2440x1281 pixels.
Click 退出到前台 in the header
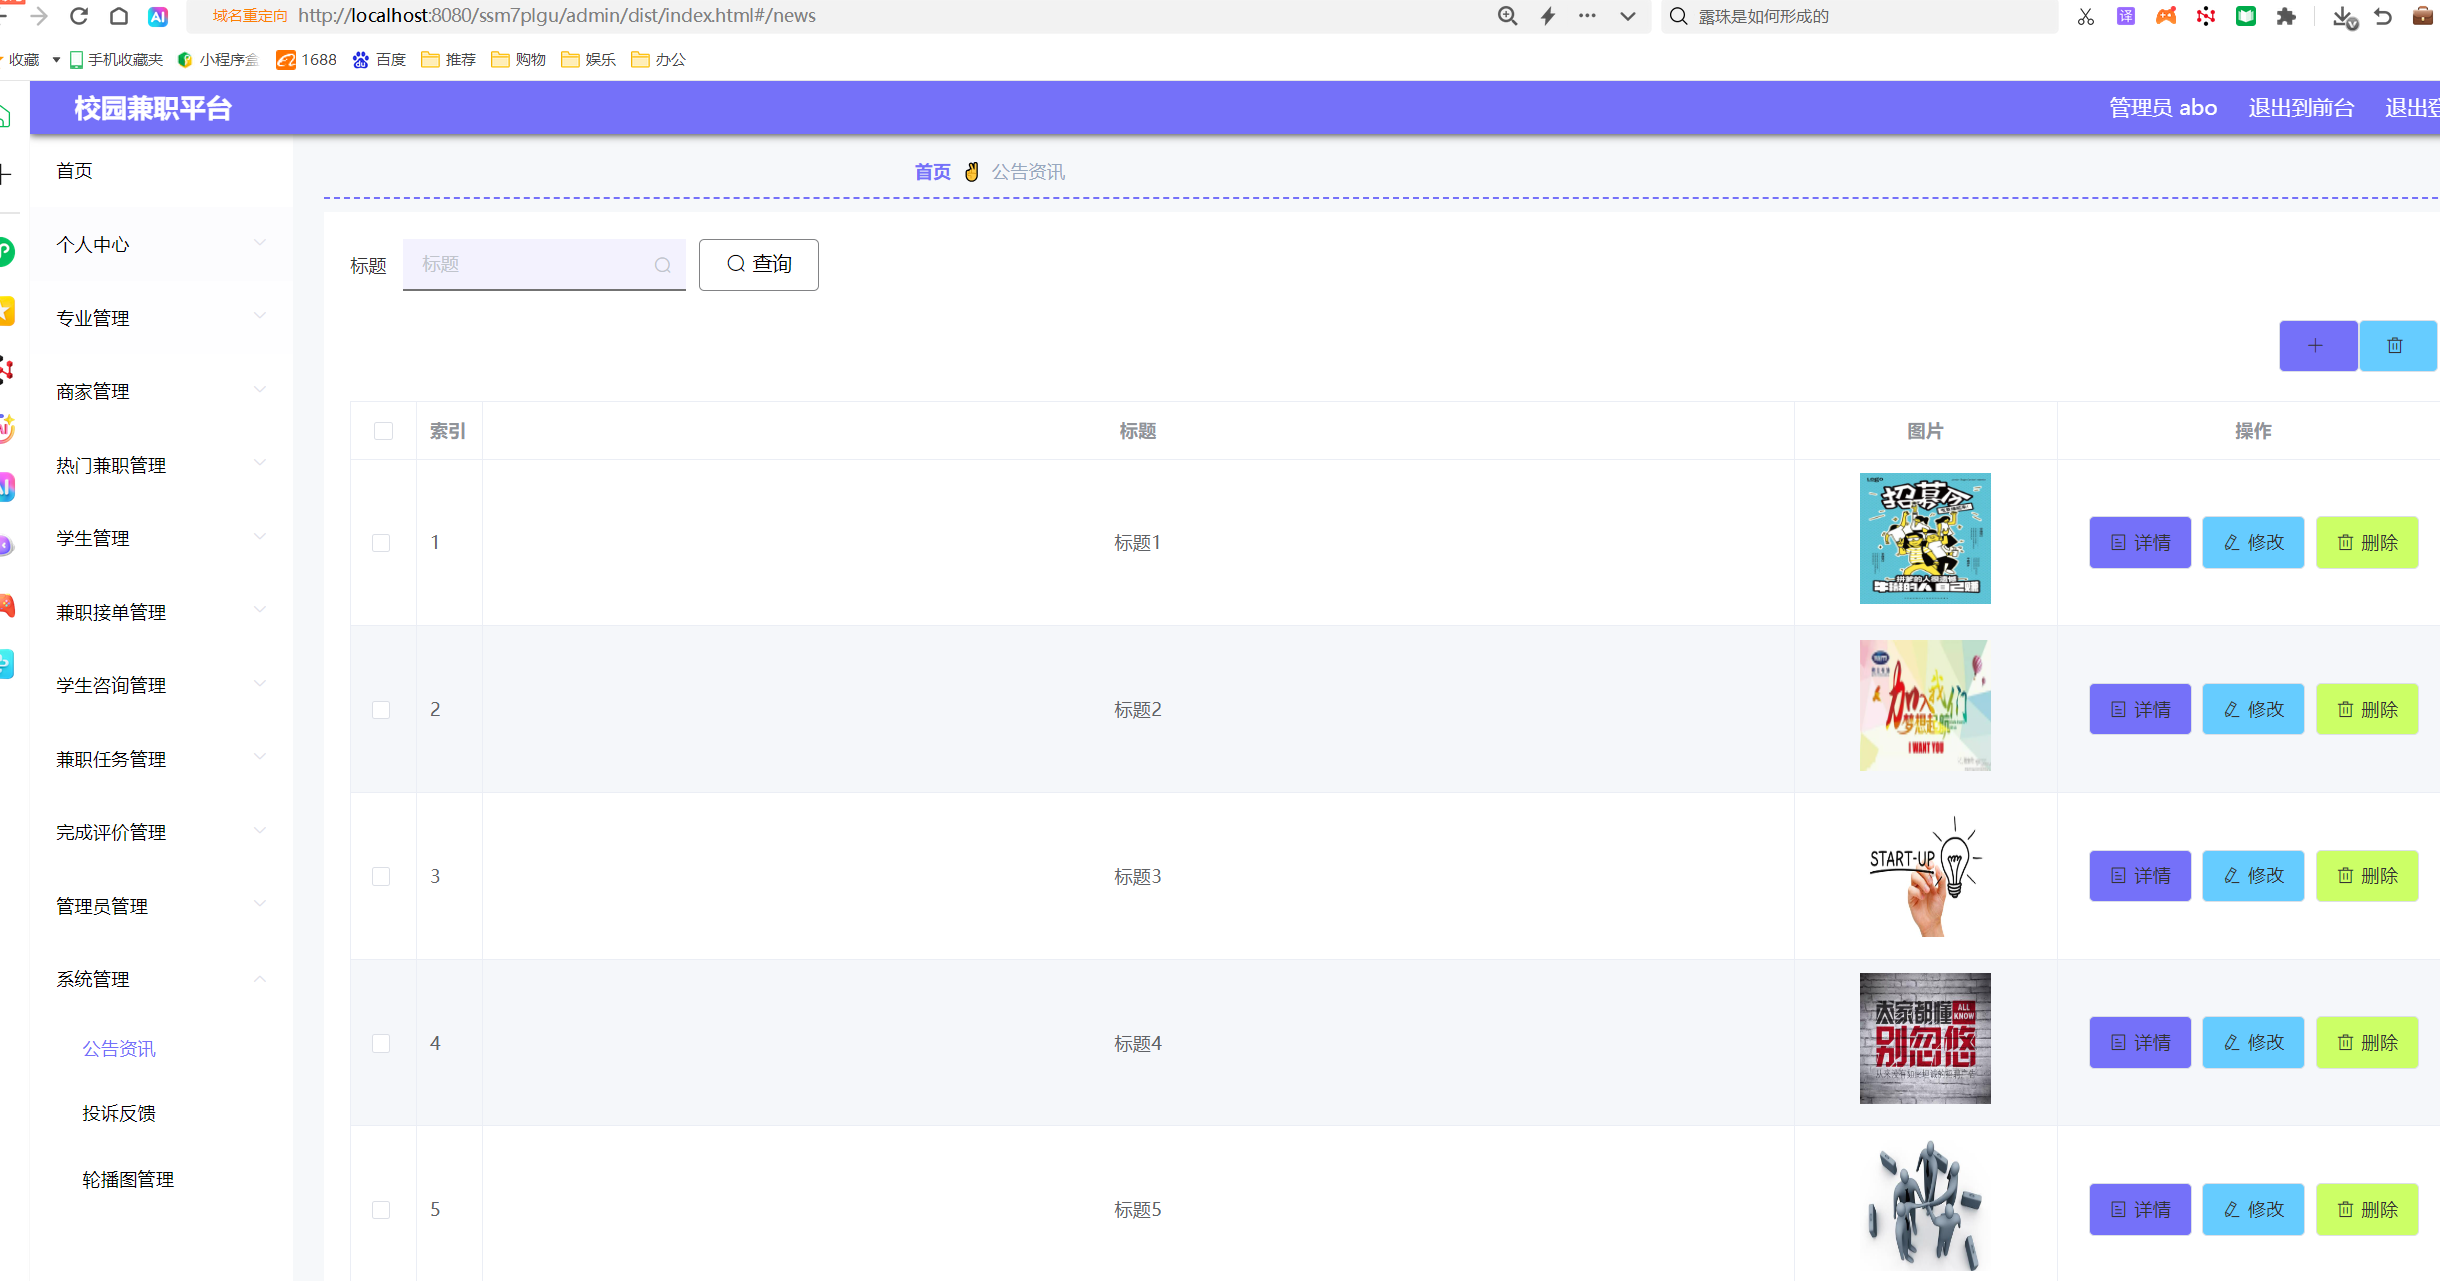(x=2301, y=108)
